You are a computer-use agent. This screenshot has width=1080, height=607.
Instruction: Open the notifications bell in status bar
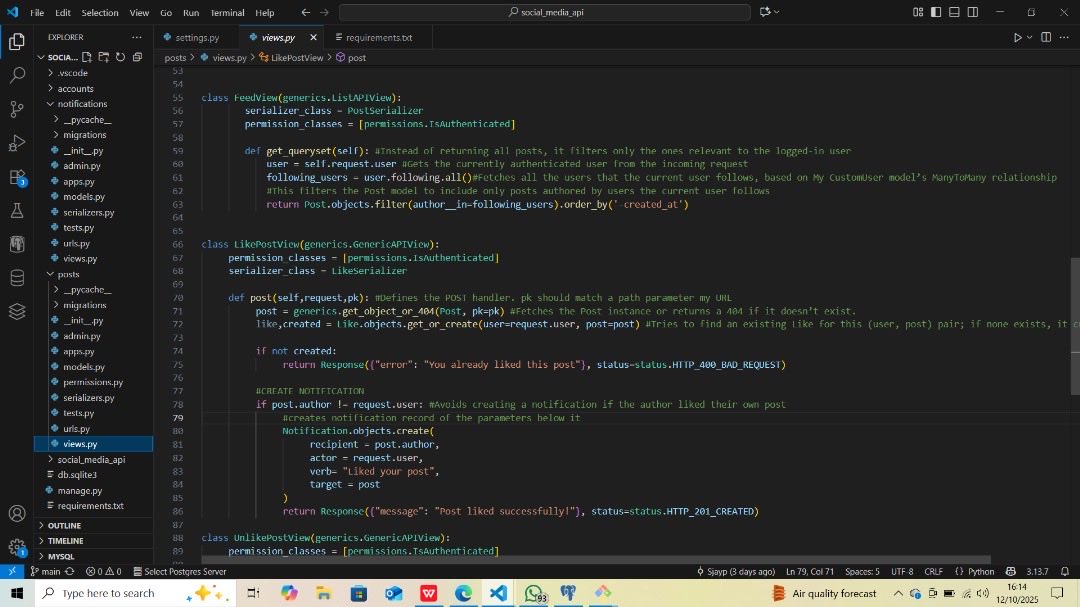pyautogui.click(x=1065, y=571)
